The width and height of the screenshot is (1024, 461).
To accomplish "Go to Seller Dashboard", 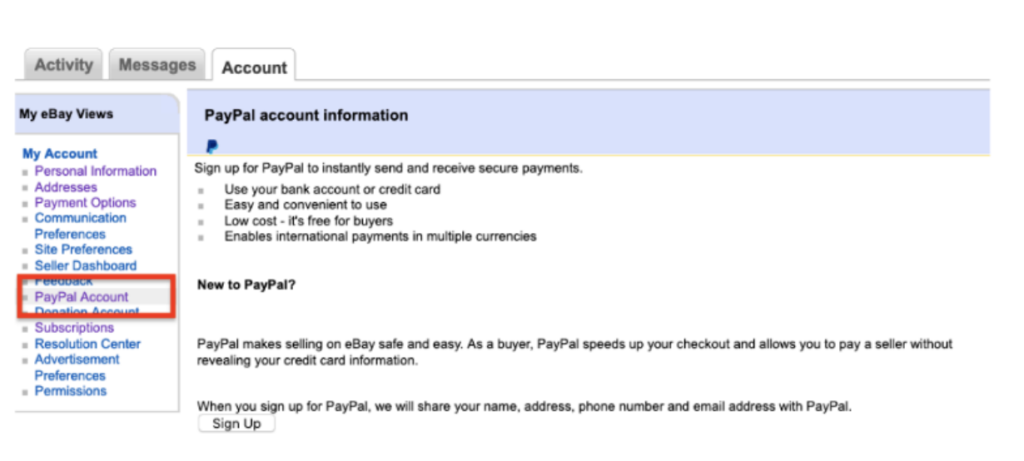I will (x=85, y=265).
